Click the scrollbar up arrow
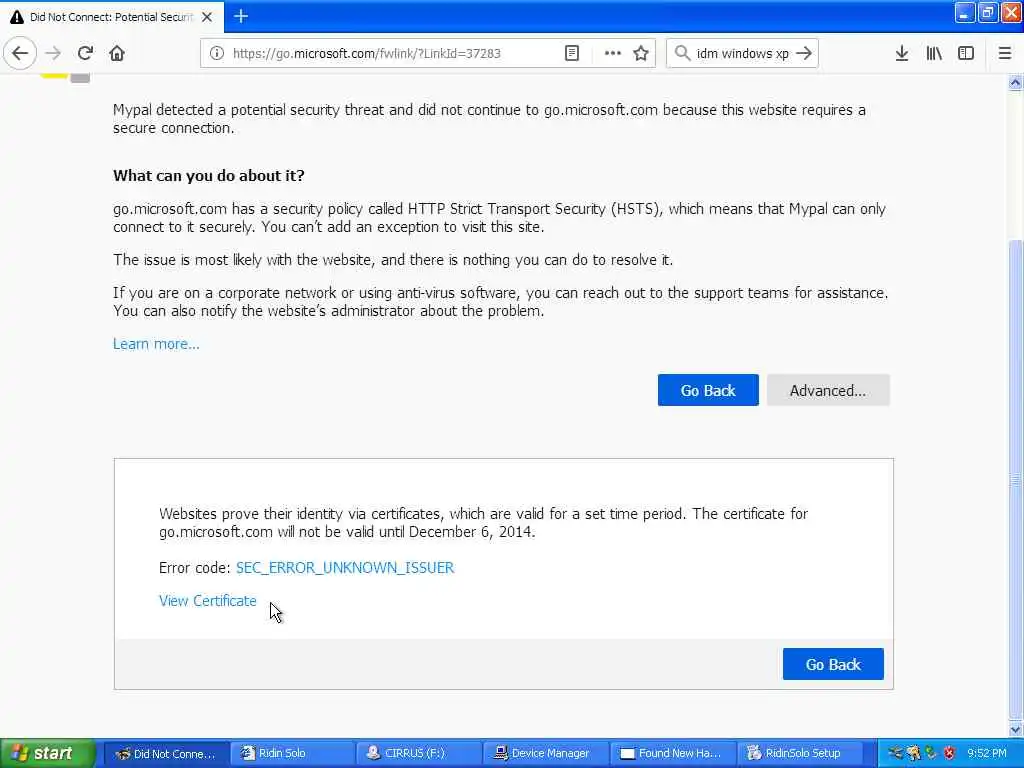 pyautogui.click(x=1016, y=83)
